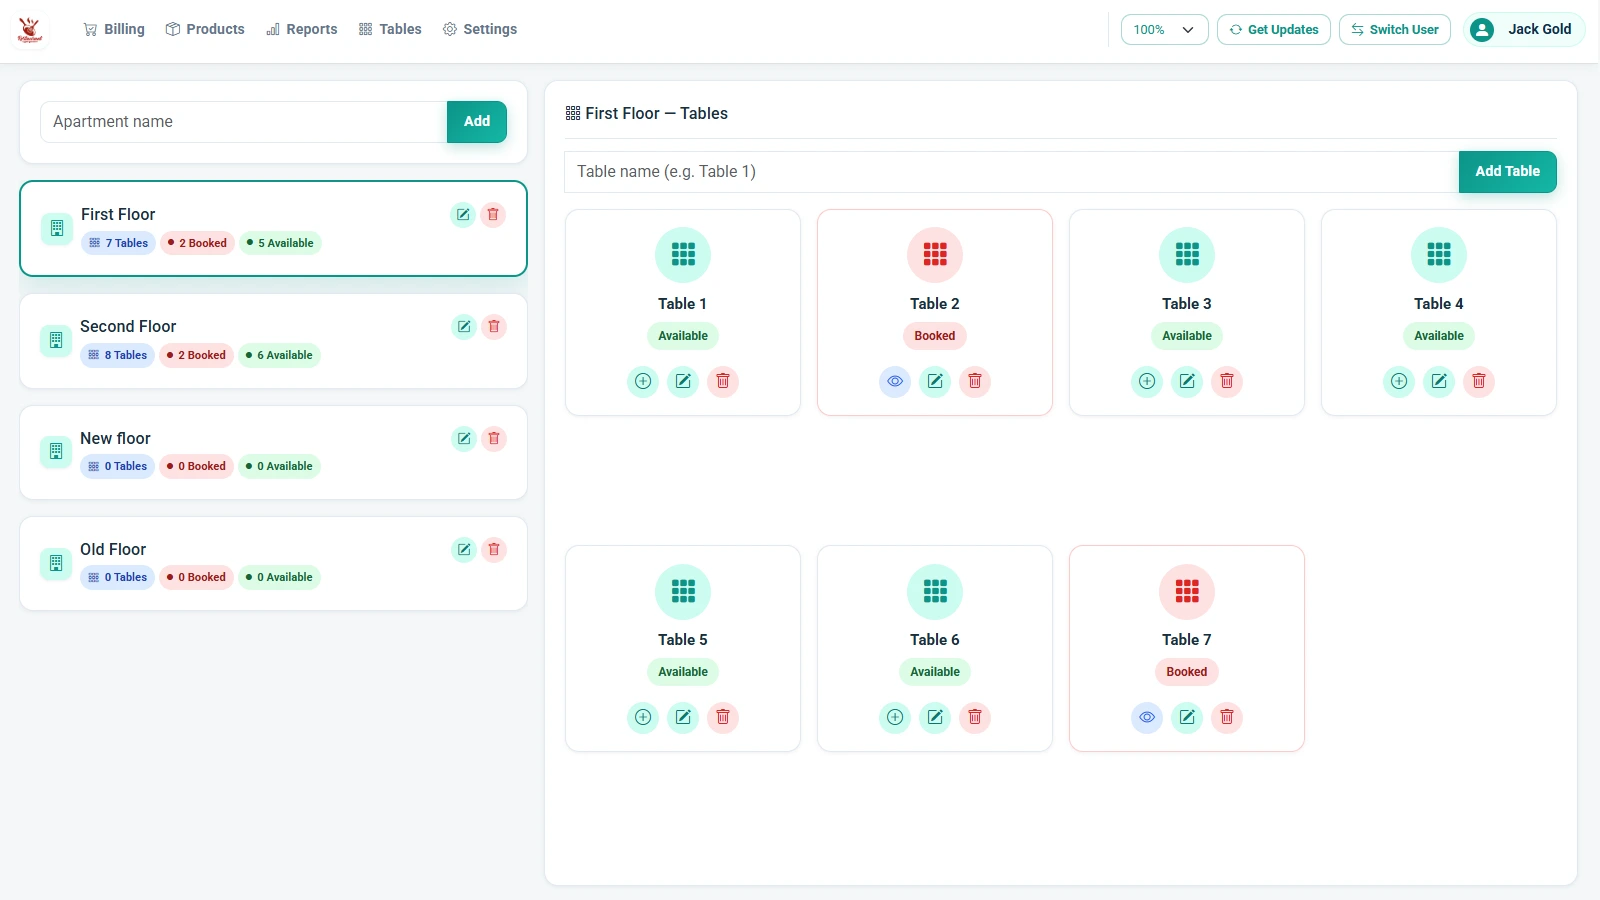Screen dimensions: 1600x900
Task: Open the Products menu
Action: coord(205,29)
